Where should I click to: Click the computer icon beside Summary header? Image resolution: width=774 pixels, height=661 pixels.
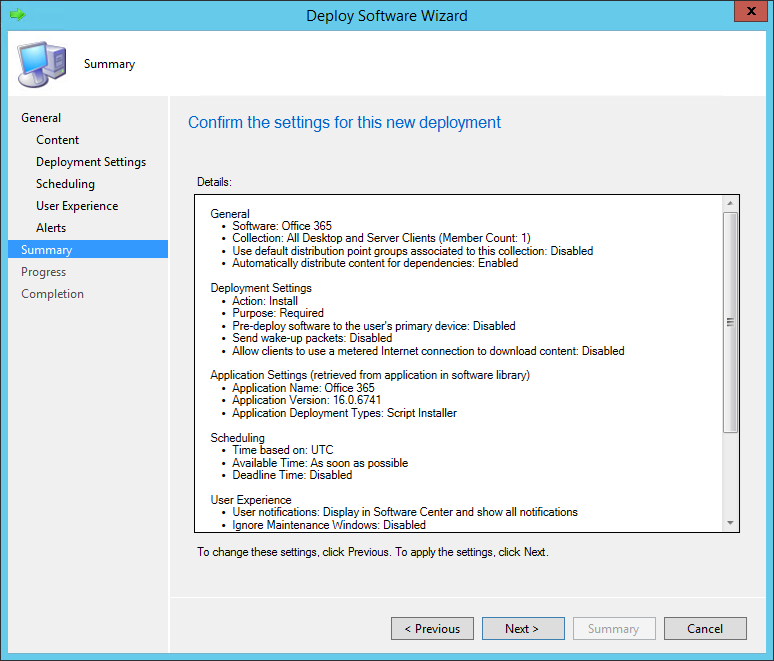click(x=41, y=64)
